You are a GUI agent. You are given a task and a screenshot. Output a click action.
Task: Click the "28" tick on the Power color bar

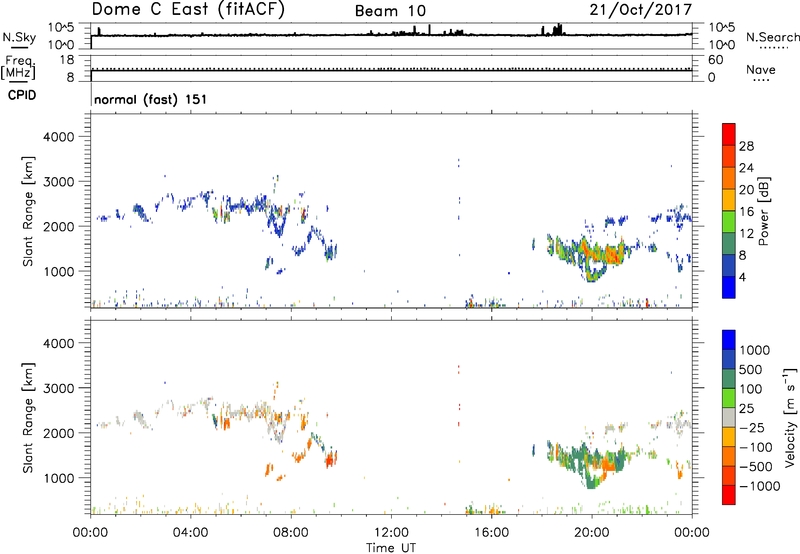pos(746,146)
